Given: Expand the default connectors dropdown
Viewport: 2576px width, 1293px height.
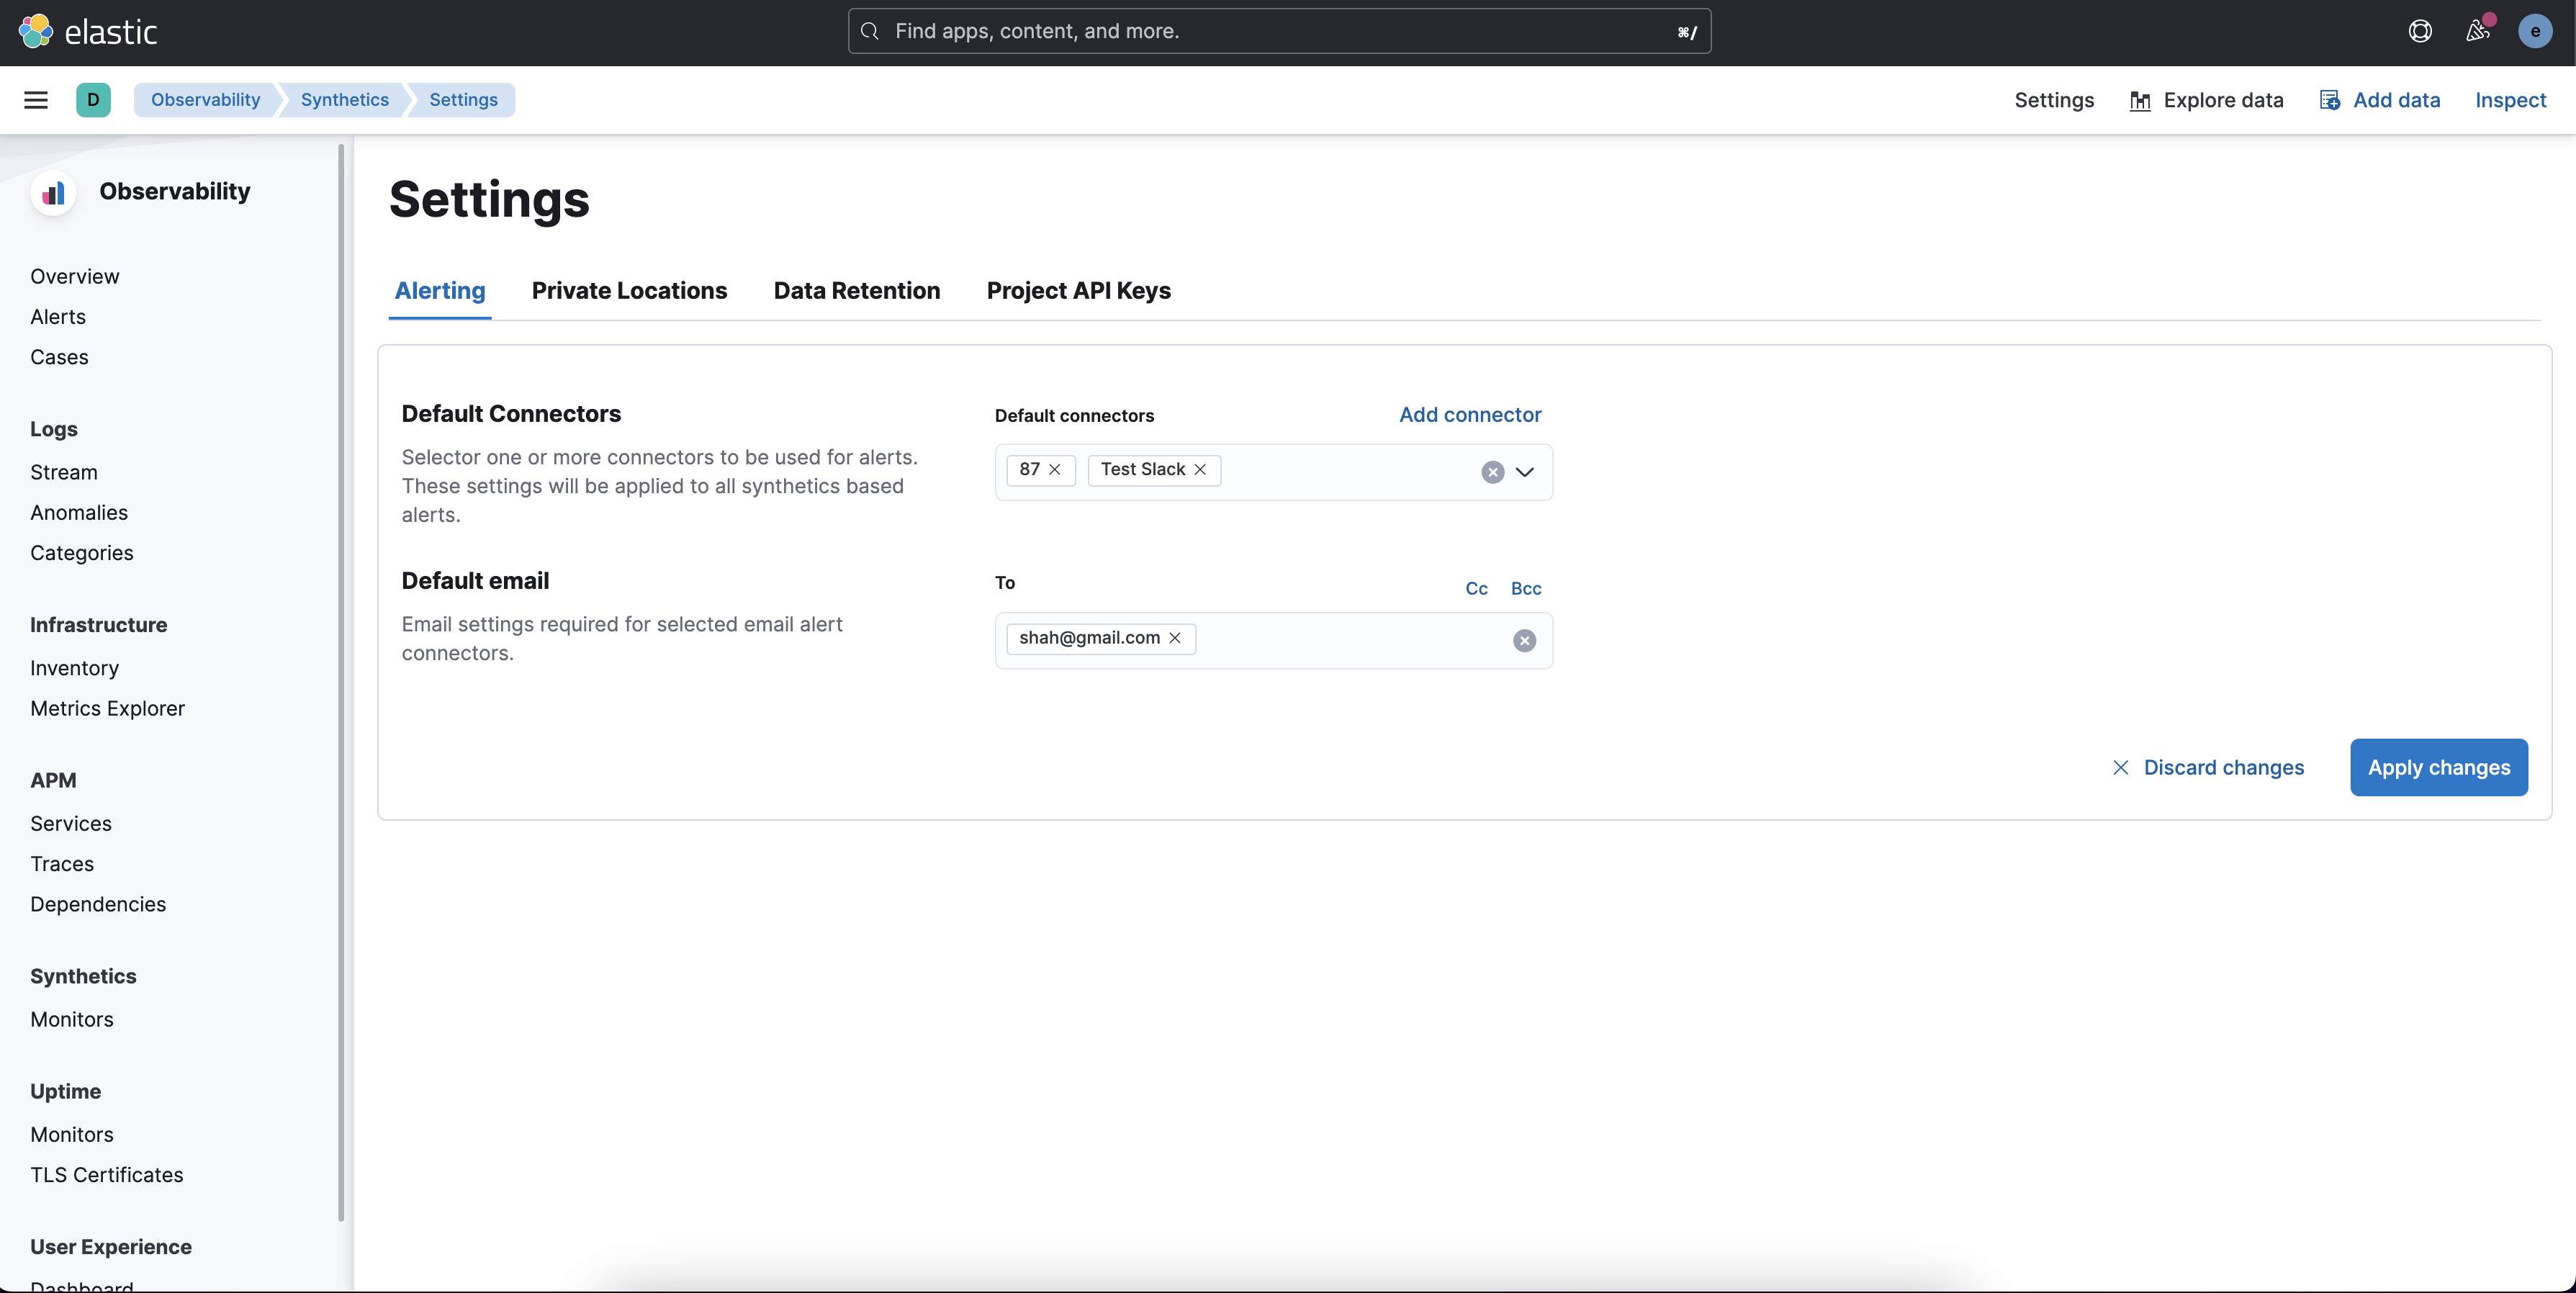Looking at the screenshot, I should [1524, 472].
